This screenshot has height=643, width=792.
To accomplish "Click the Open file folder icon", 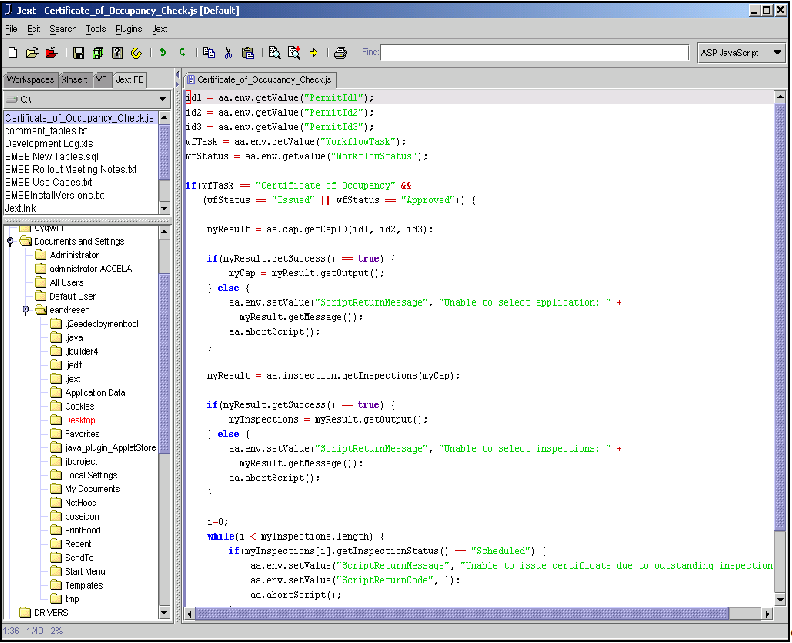I will pos(31,53).
